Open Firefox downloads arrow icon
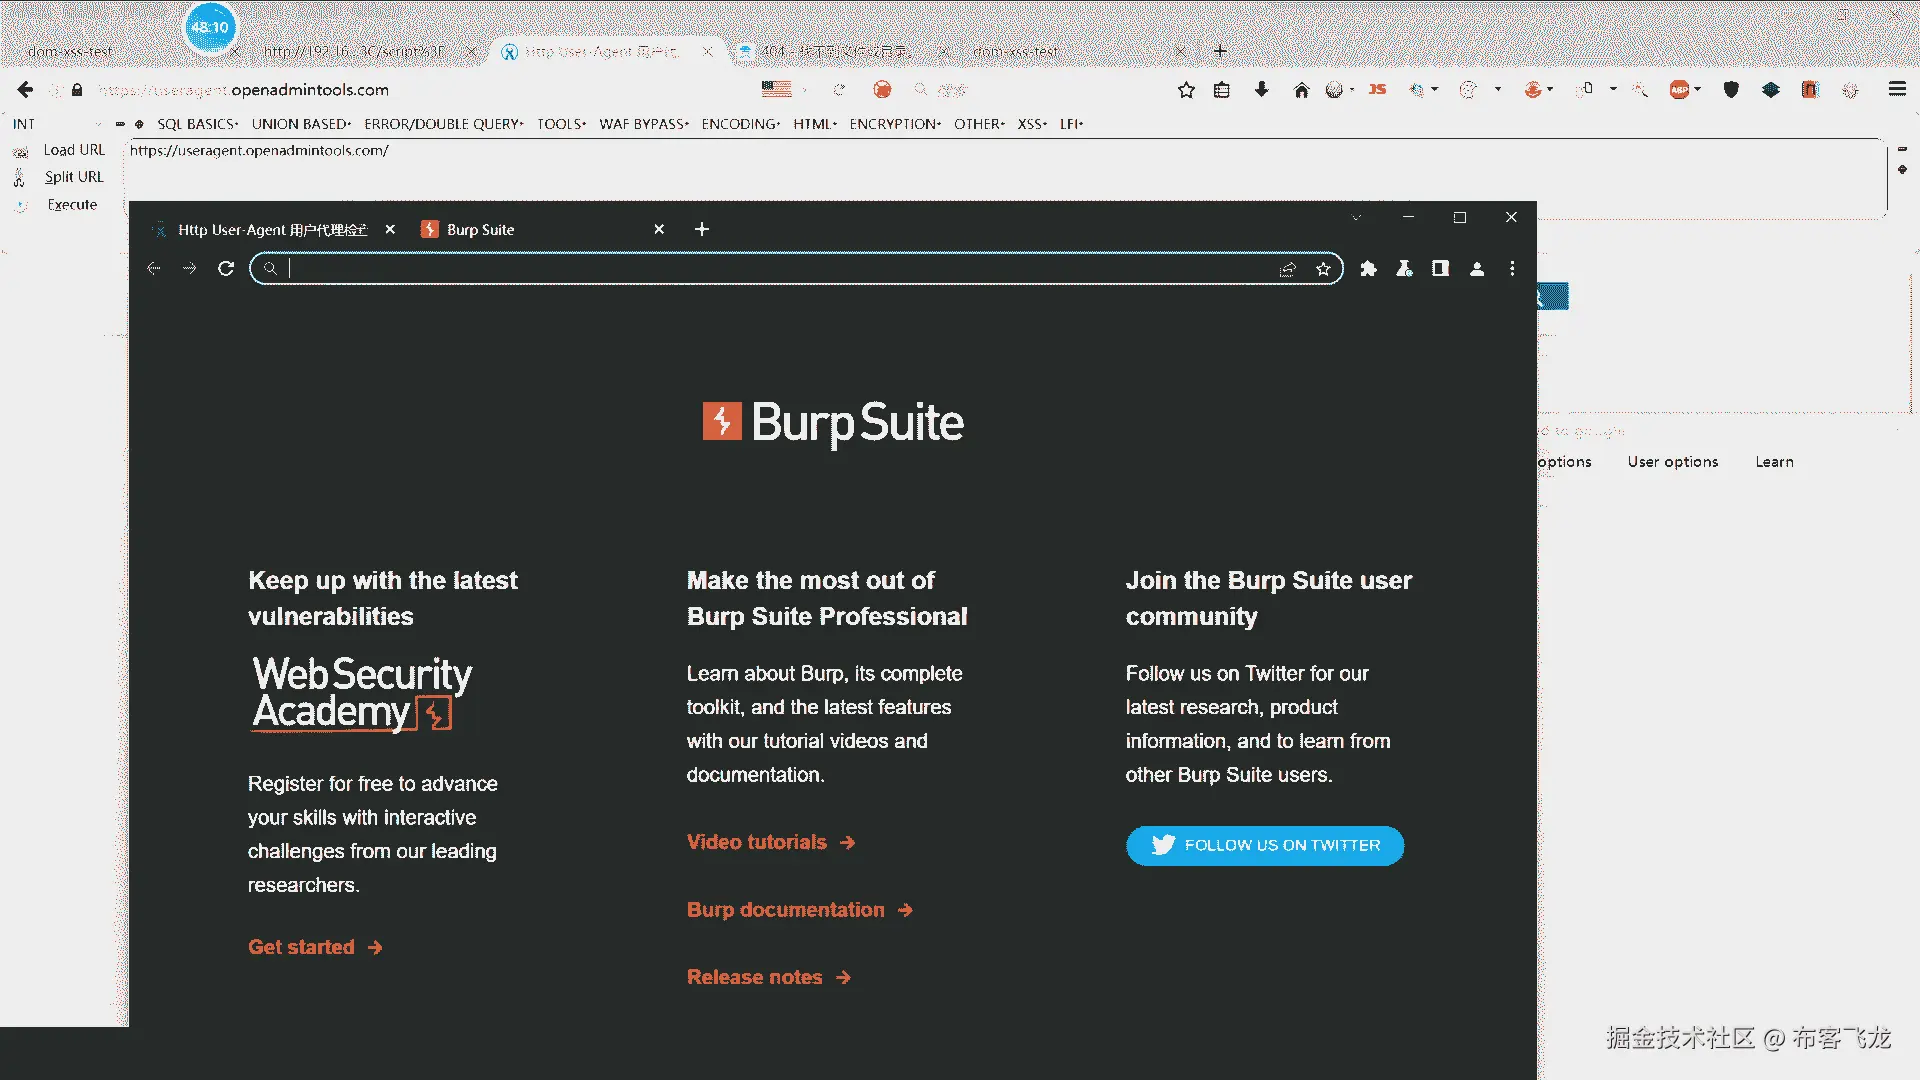1920x1080 pixels. [1261, 90]
